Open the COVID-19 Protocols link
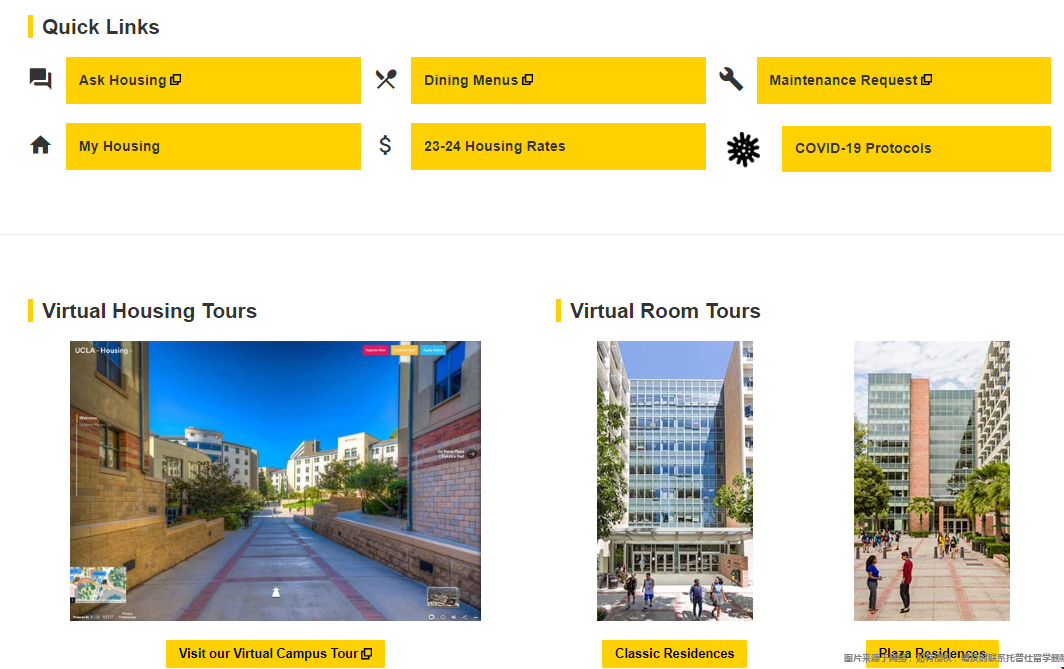Viewport: 1064px width, 669px height. 916,149
